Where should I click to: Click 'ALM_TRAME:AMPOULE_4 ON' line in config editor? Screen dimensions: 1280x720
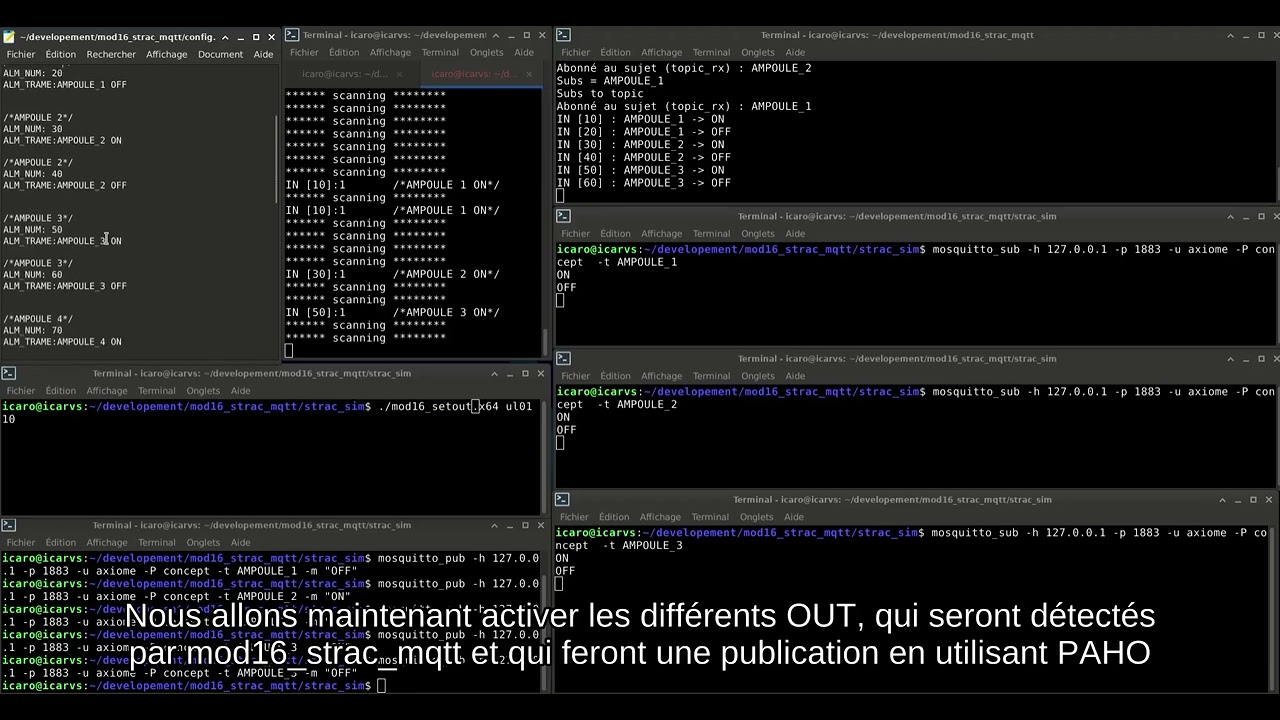point(62,342)
